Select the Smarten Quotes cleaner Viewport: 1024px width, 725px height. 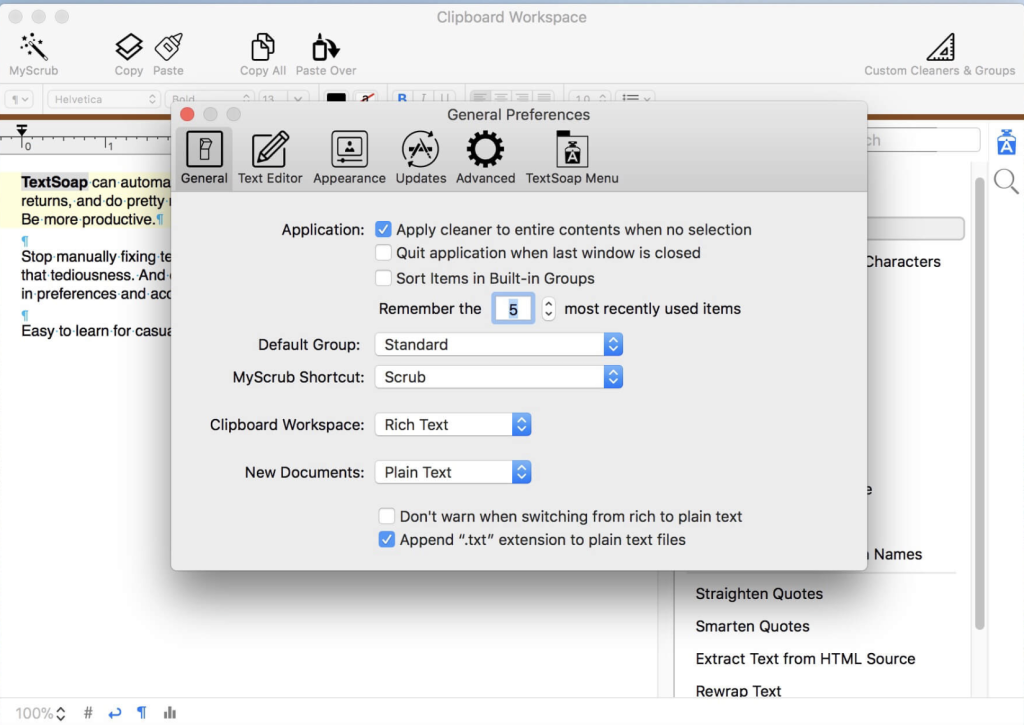tap(752, 626)
